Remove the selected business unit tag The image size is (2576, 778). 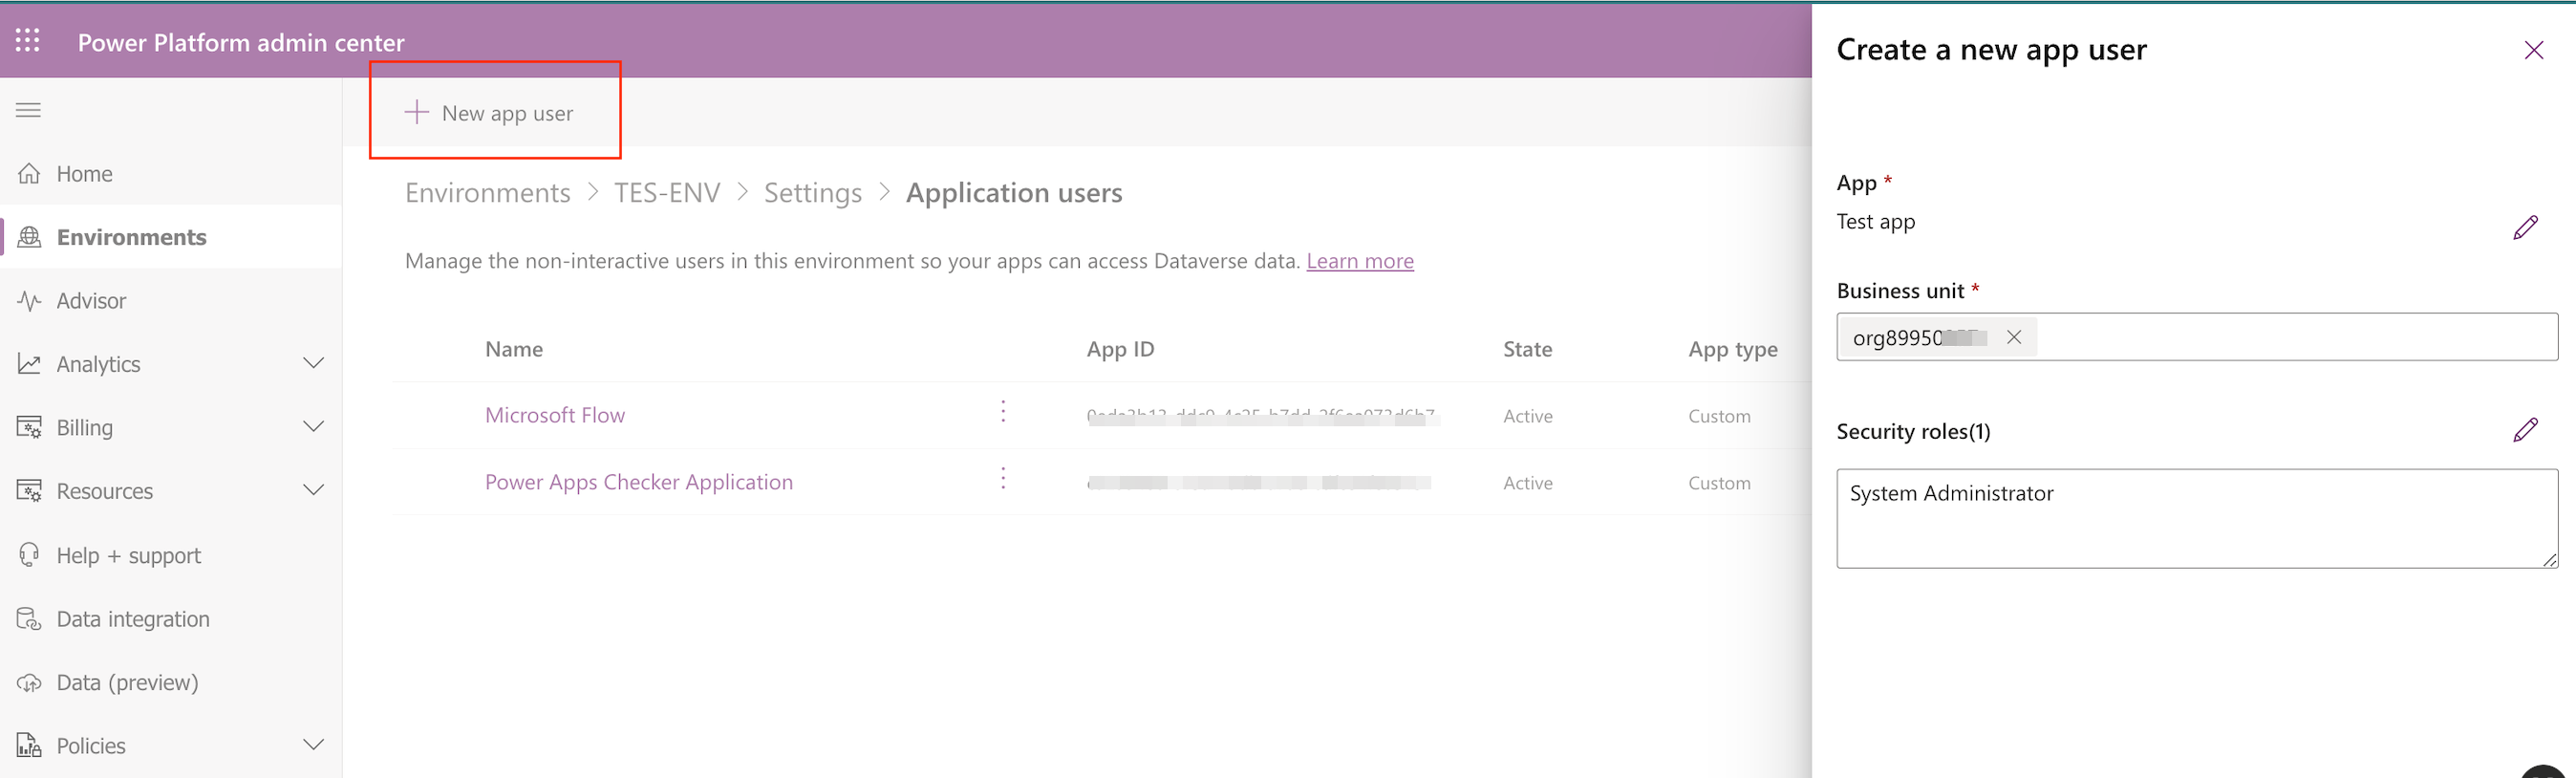[x=2014, y=337]
